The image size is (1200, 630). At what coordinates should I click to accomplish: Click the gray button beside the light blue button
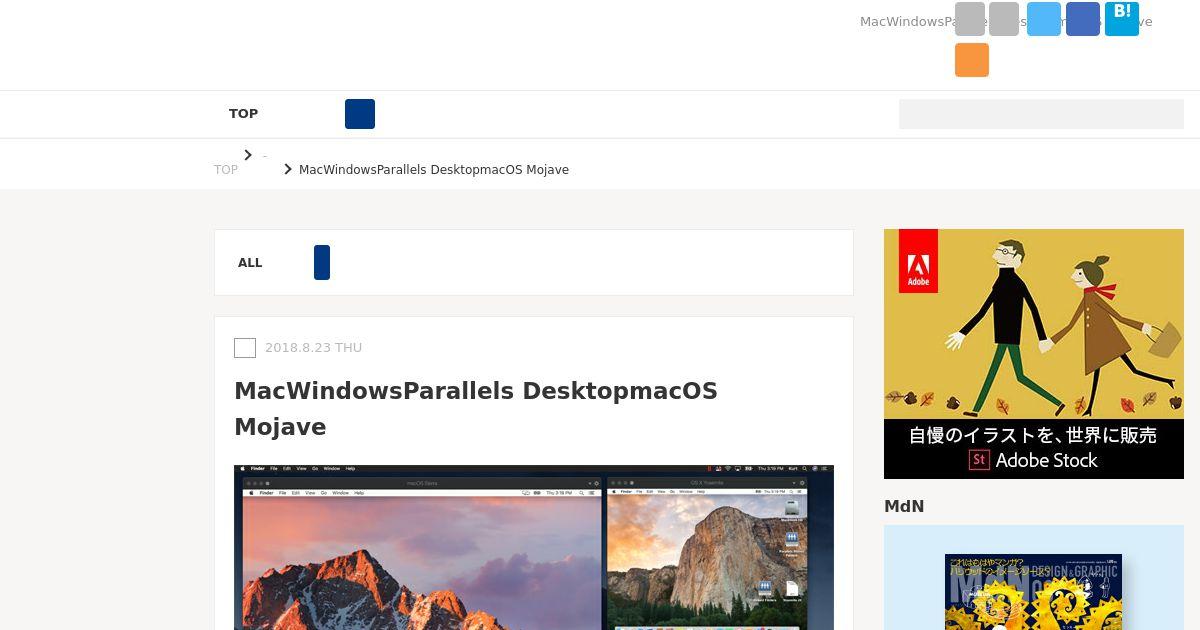coord(1004,19)
